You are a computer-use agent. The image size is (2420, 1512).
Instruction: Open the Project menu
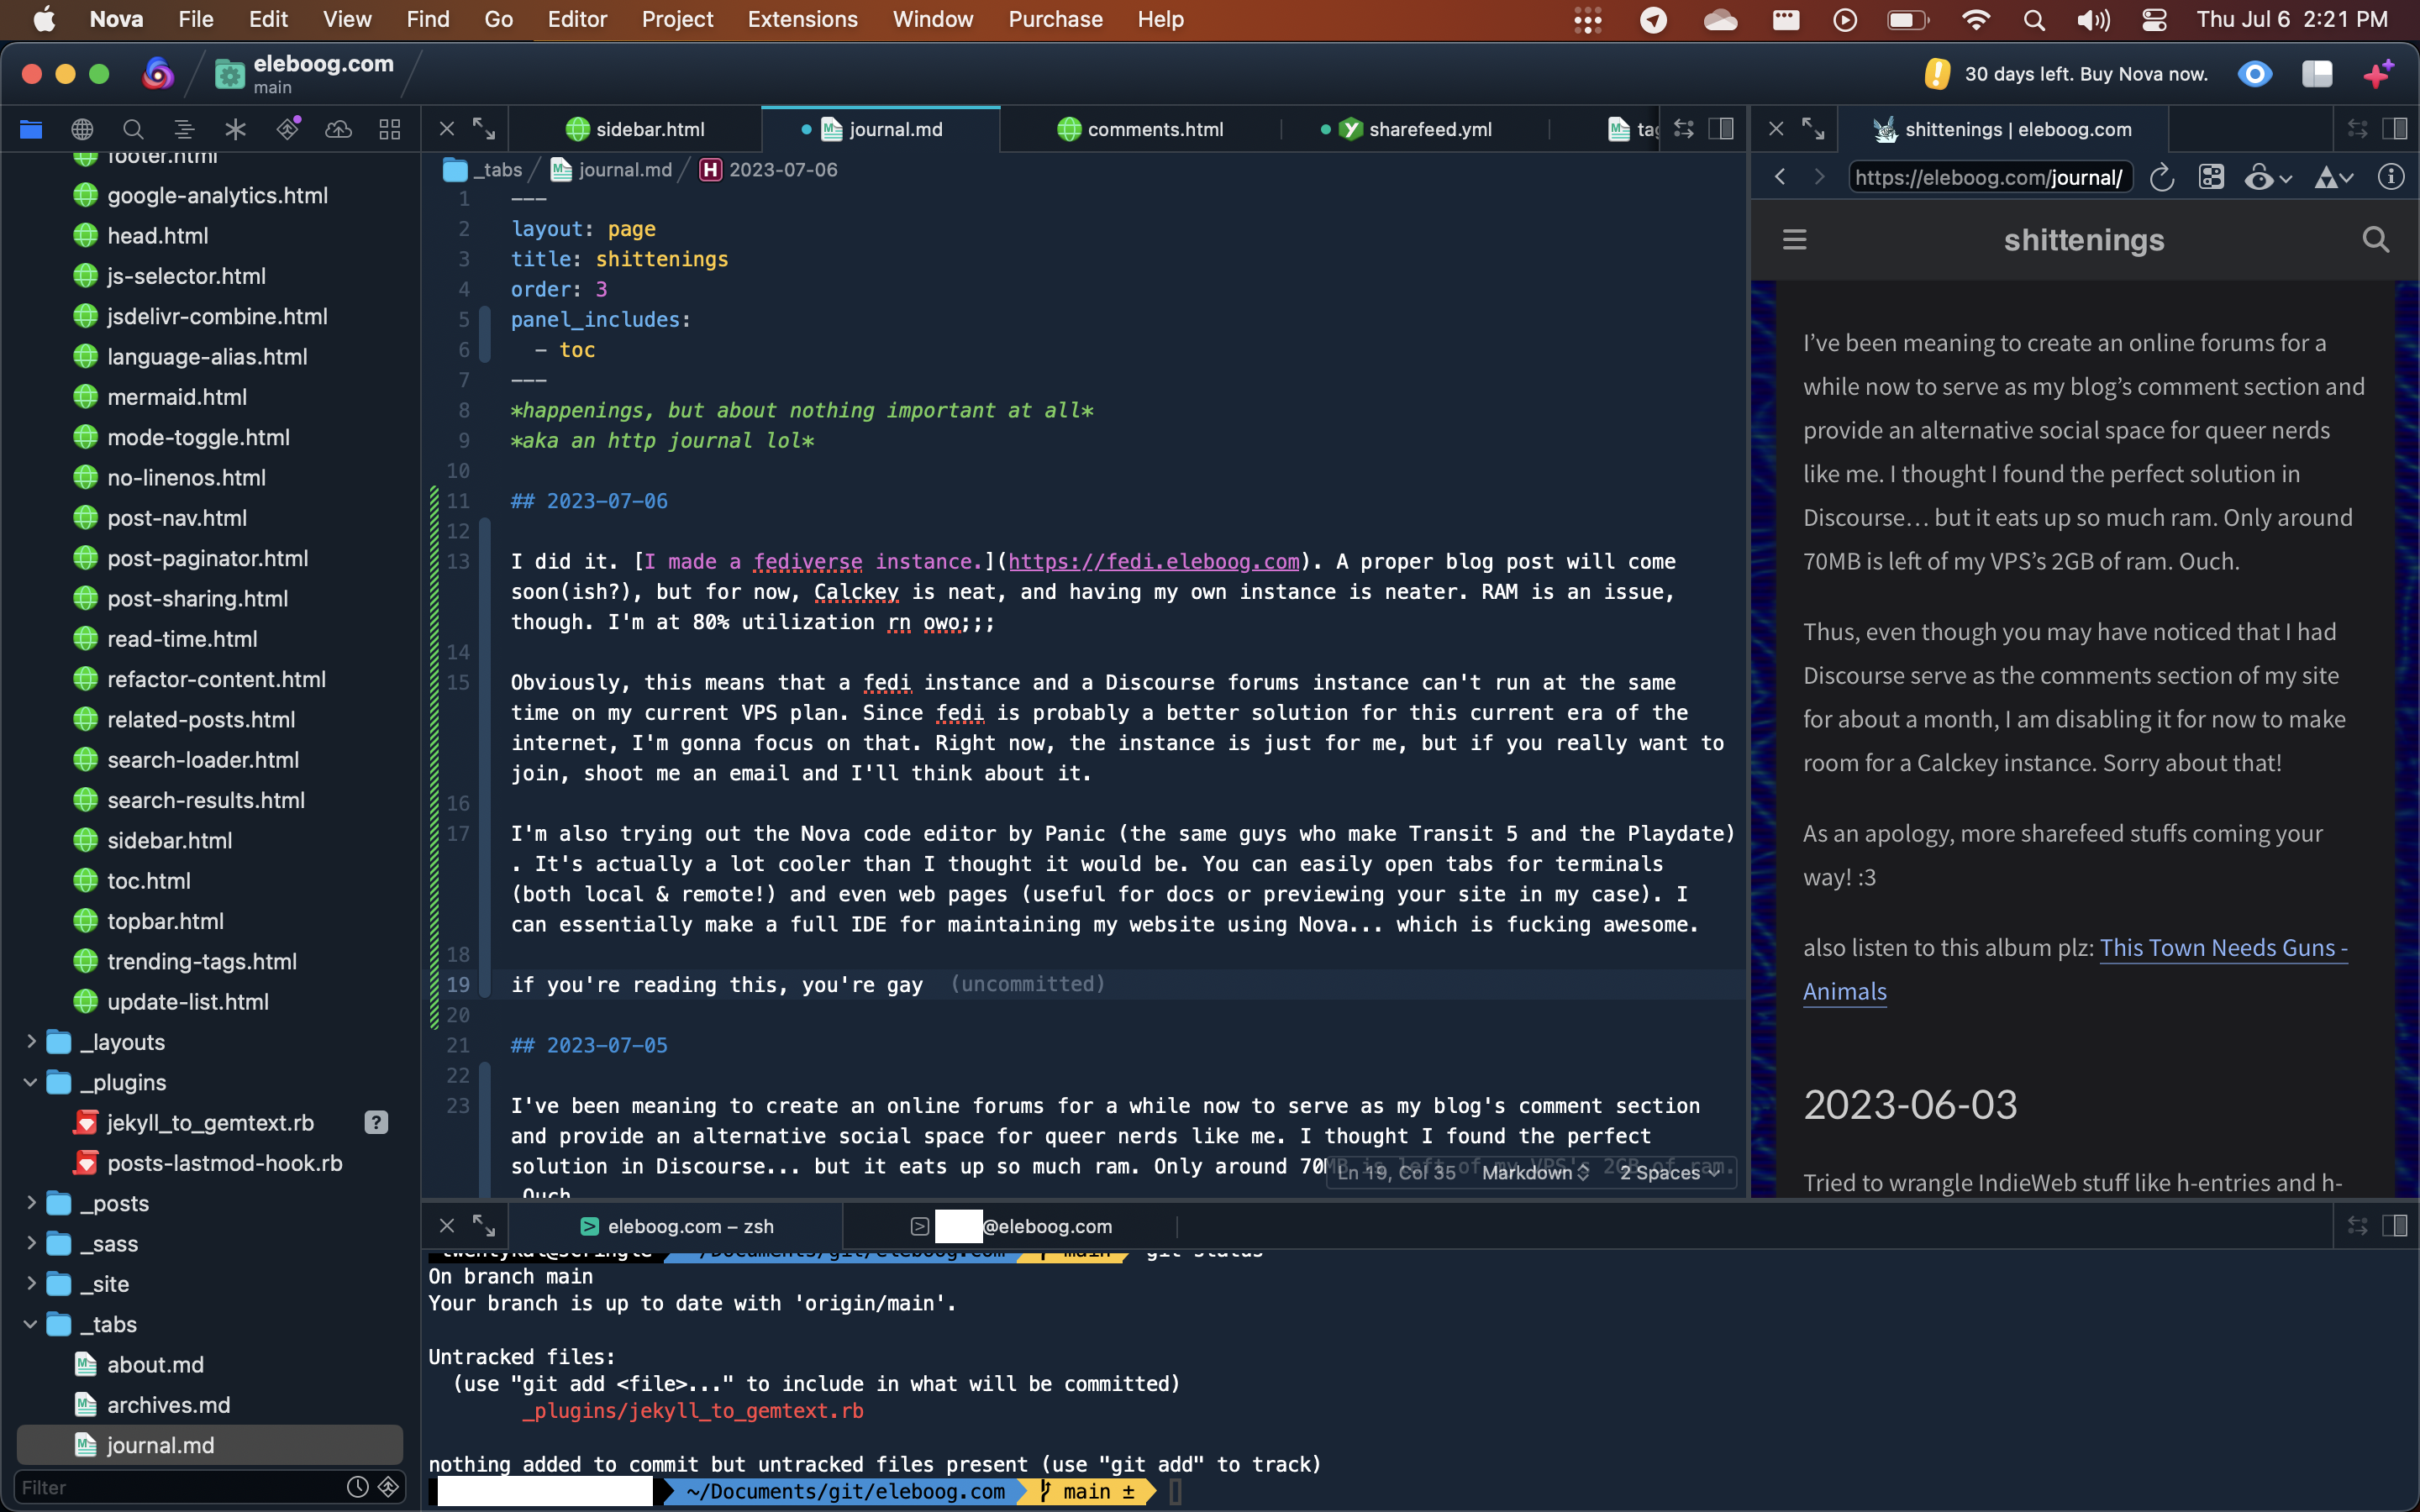pyautogui.click(x=677, y=19)
